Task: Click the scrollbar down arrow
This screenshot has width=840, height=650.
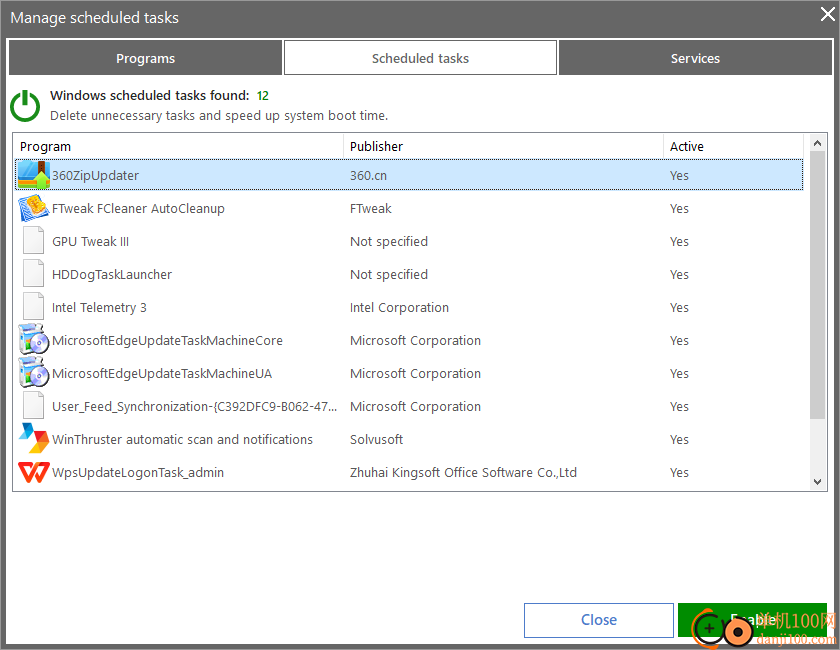Action: [817, 482]
